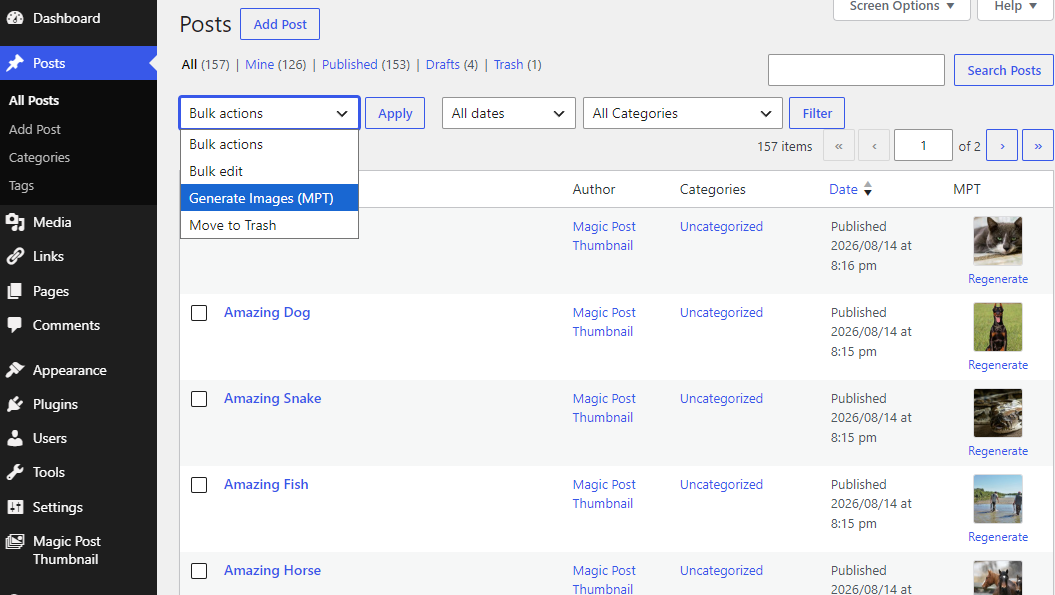This screenshot has height=595, width=1055.
Task: Regenerate thumbnail for Amazing Fish
Action: point(998,537)
